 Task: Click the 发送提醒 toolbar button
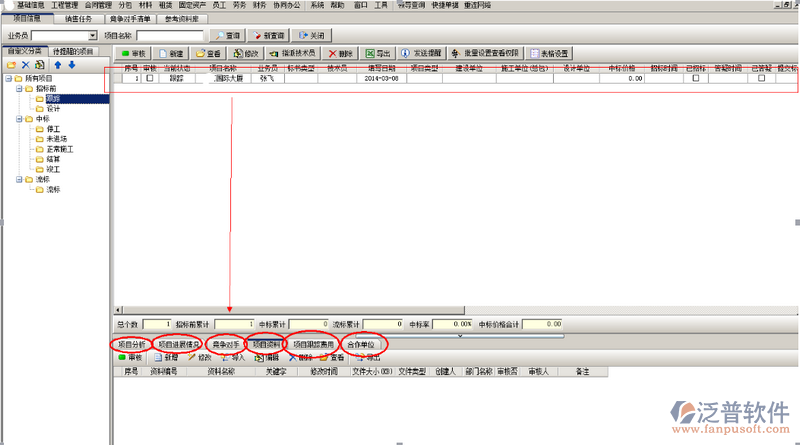421,53
